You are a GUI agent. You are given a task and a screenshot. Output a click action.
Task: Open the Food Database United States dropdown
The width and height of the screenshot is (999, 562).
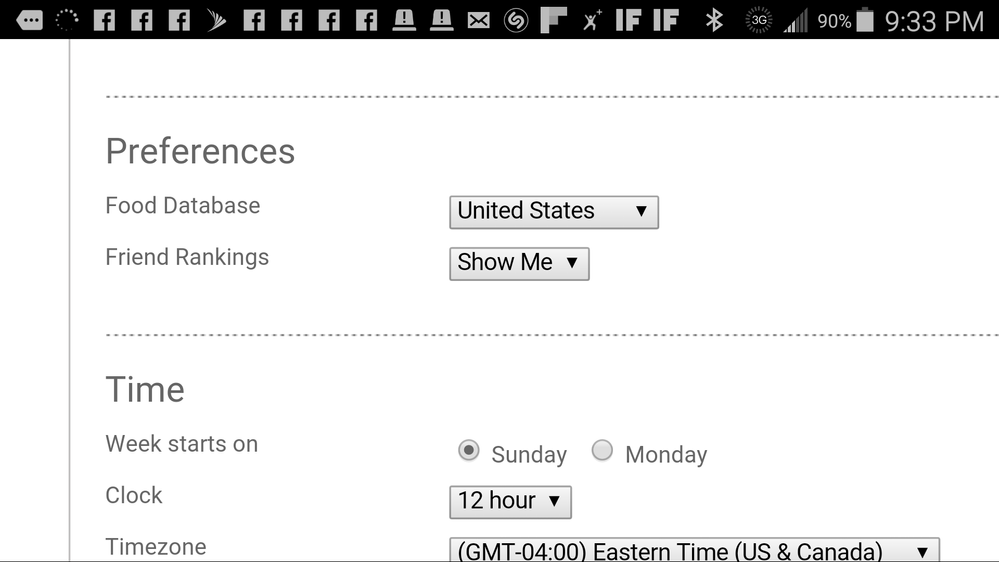pos(554,212)
